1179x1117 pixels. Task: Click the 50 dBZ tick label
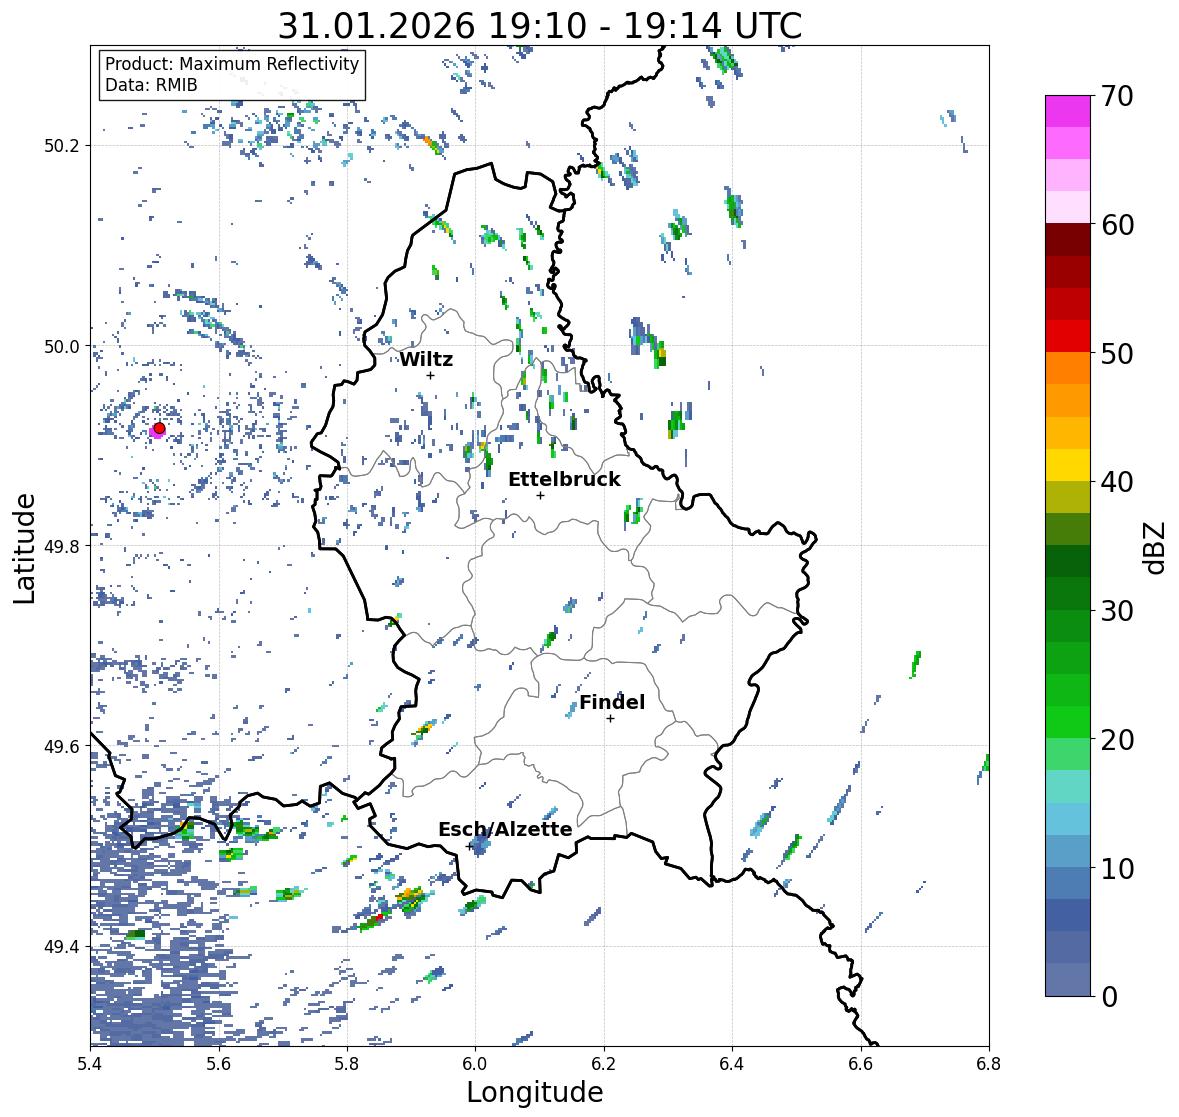[1117, 353]
